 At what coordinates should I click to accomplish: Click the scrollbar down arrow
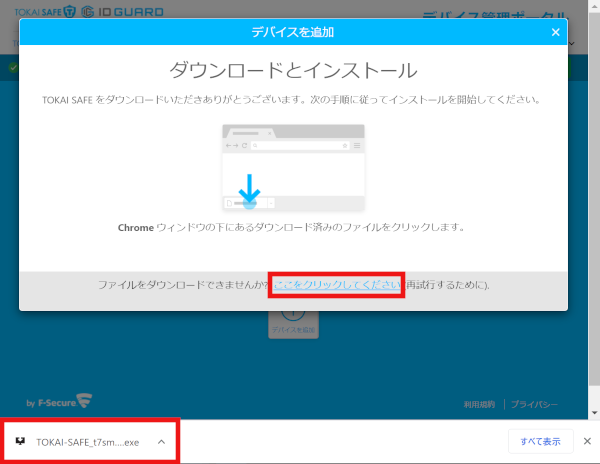pos(594,413)
